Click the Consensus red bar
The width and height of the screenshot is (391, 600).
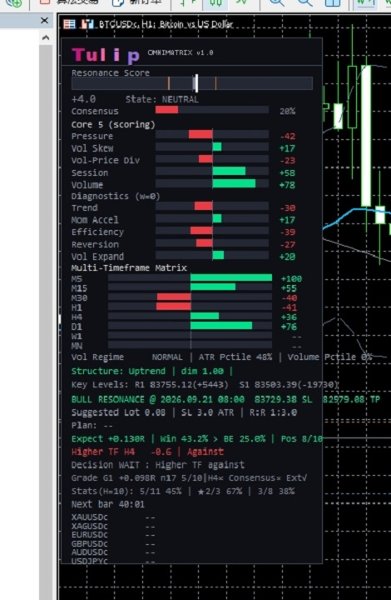(x=166, y=110)
